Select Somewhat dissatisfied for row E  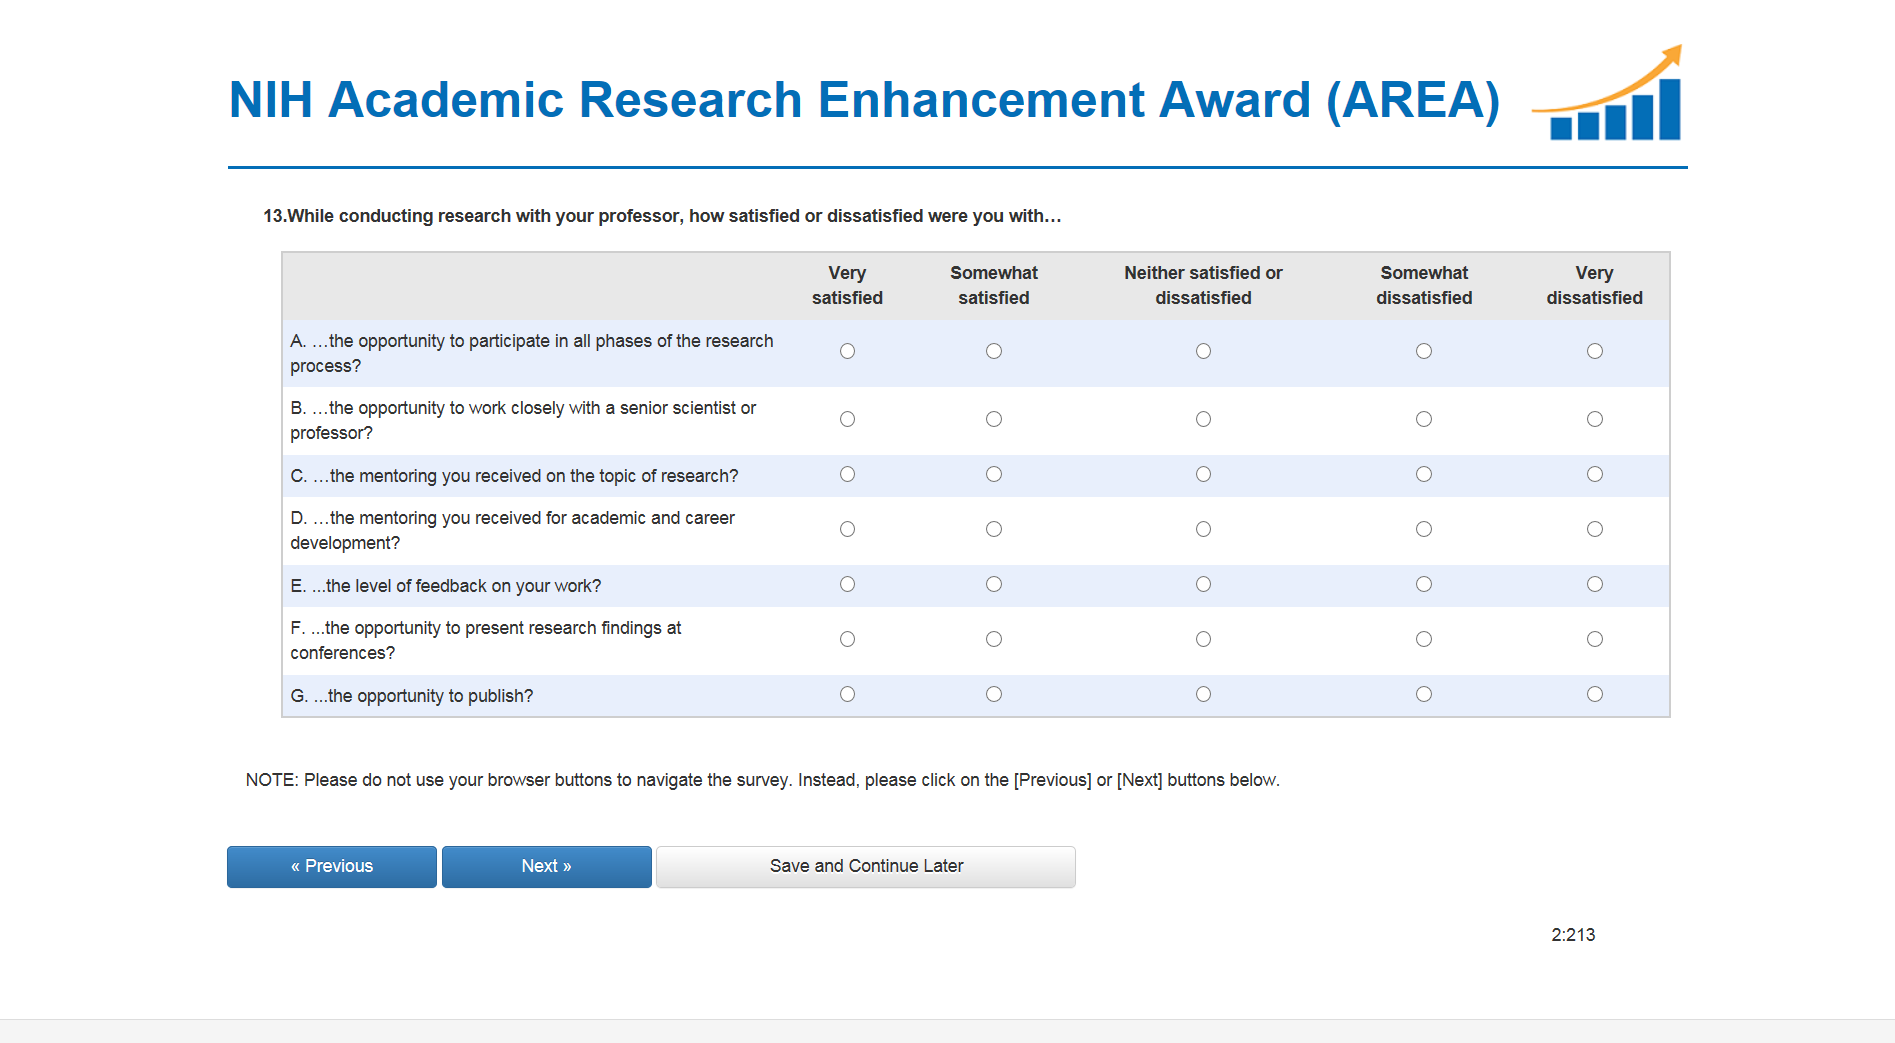[1424, 584]
